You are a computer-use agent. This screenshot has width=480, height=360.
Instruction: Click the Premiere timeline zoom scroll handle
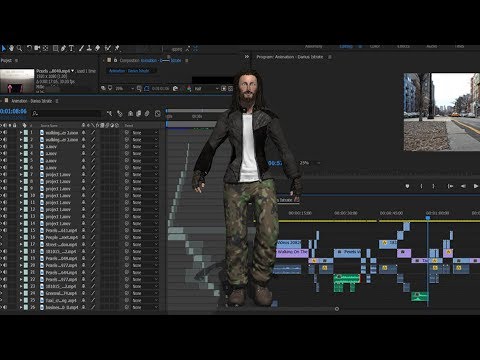tap(337, 309)
